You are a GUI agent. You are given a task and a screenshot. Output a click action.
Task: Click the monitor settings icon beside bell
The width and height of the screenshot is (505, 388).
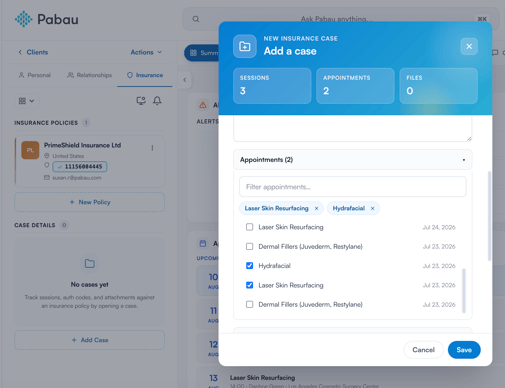tap(141, 101)
